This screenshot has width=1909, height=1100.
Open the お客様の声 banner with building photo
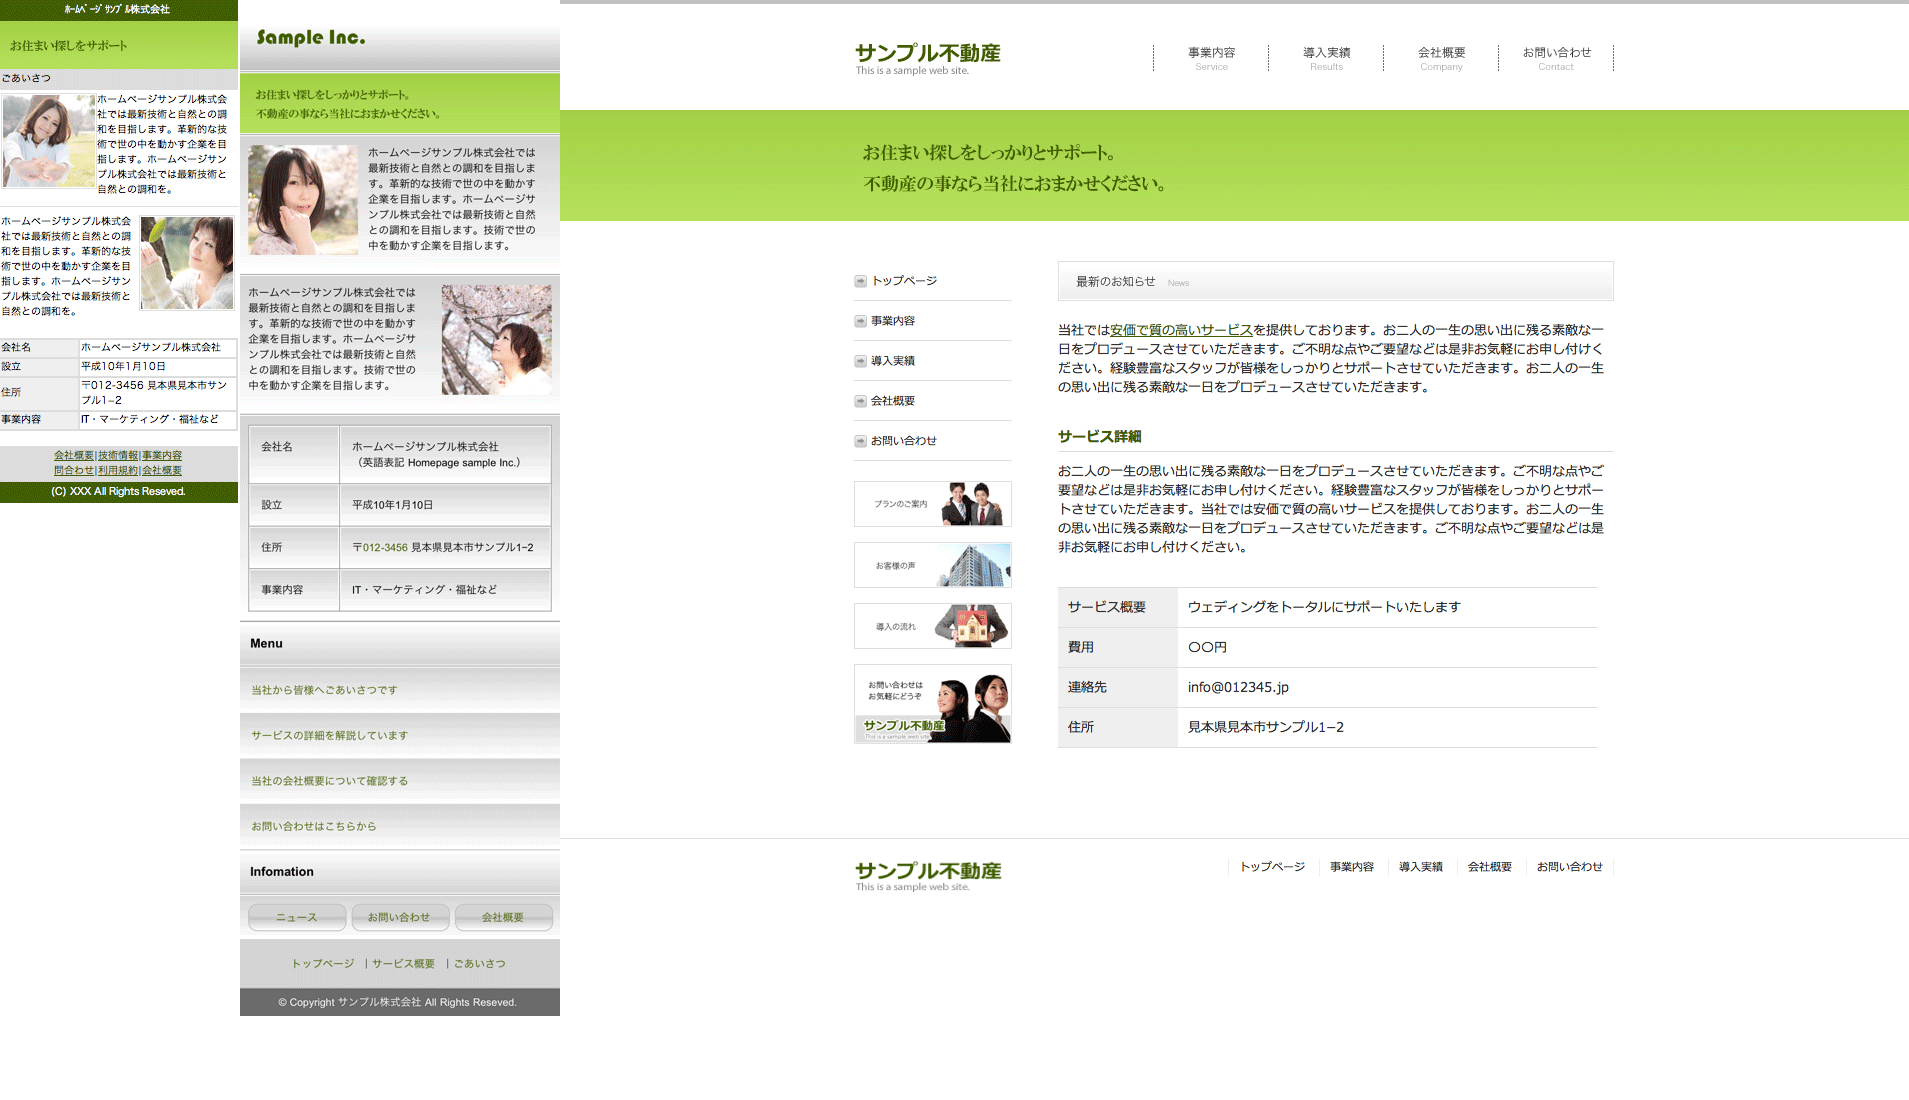pos(932,565)
